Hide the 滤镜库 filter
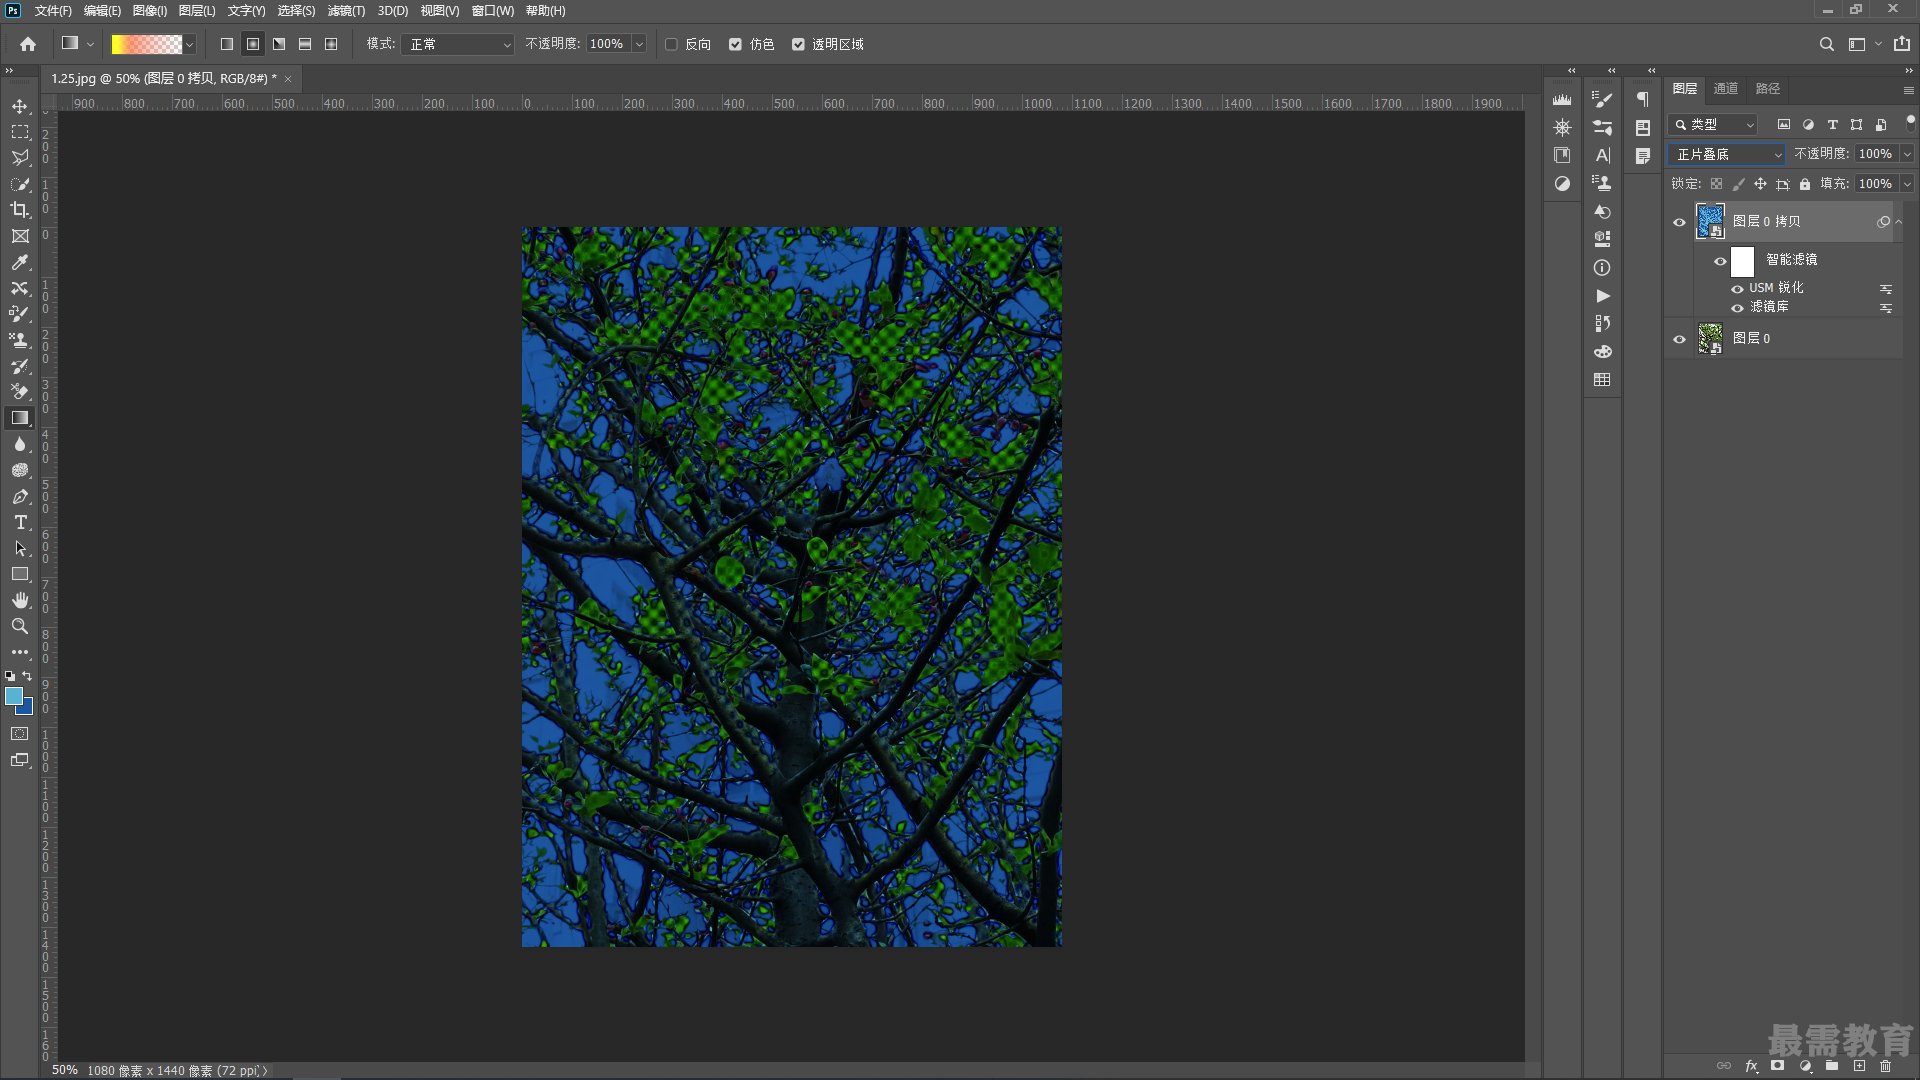The width and height of the screenshot is (1920, 1080). [1738, 308]
